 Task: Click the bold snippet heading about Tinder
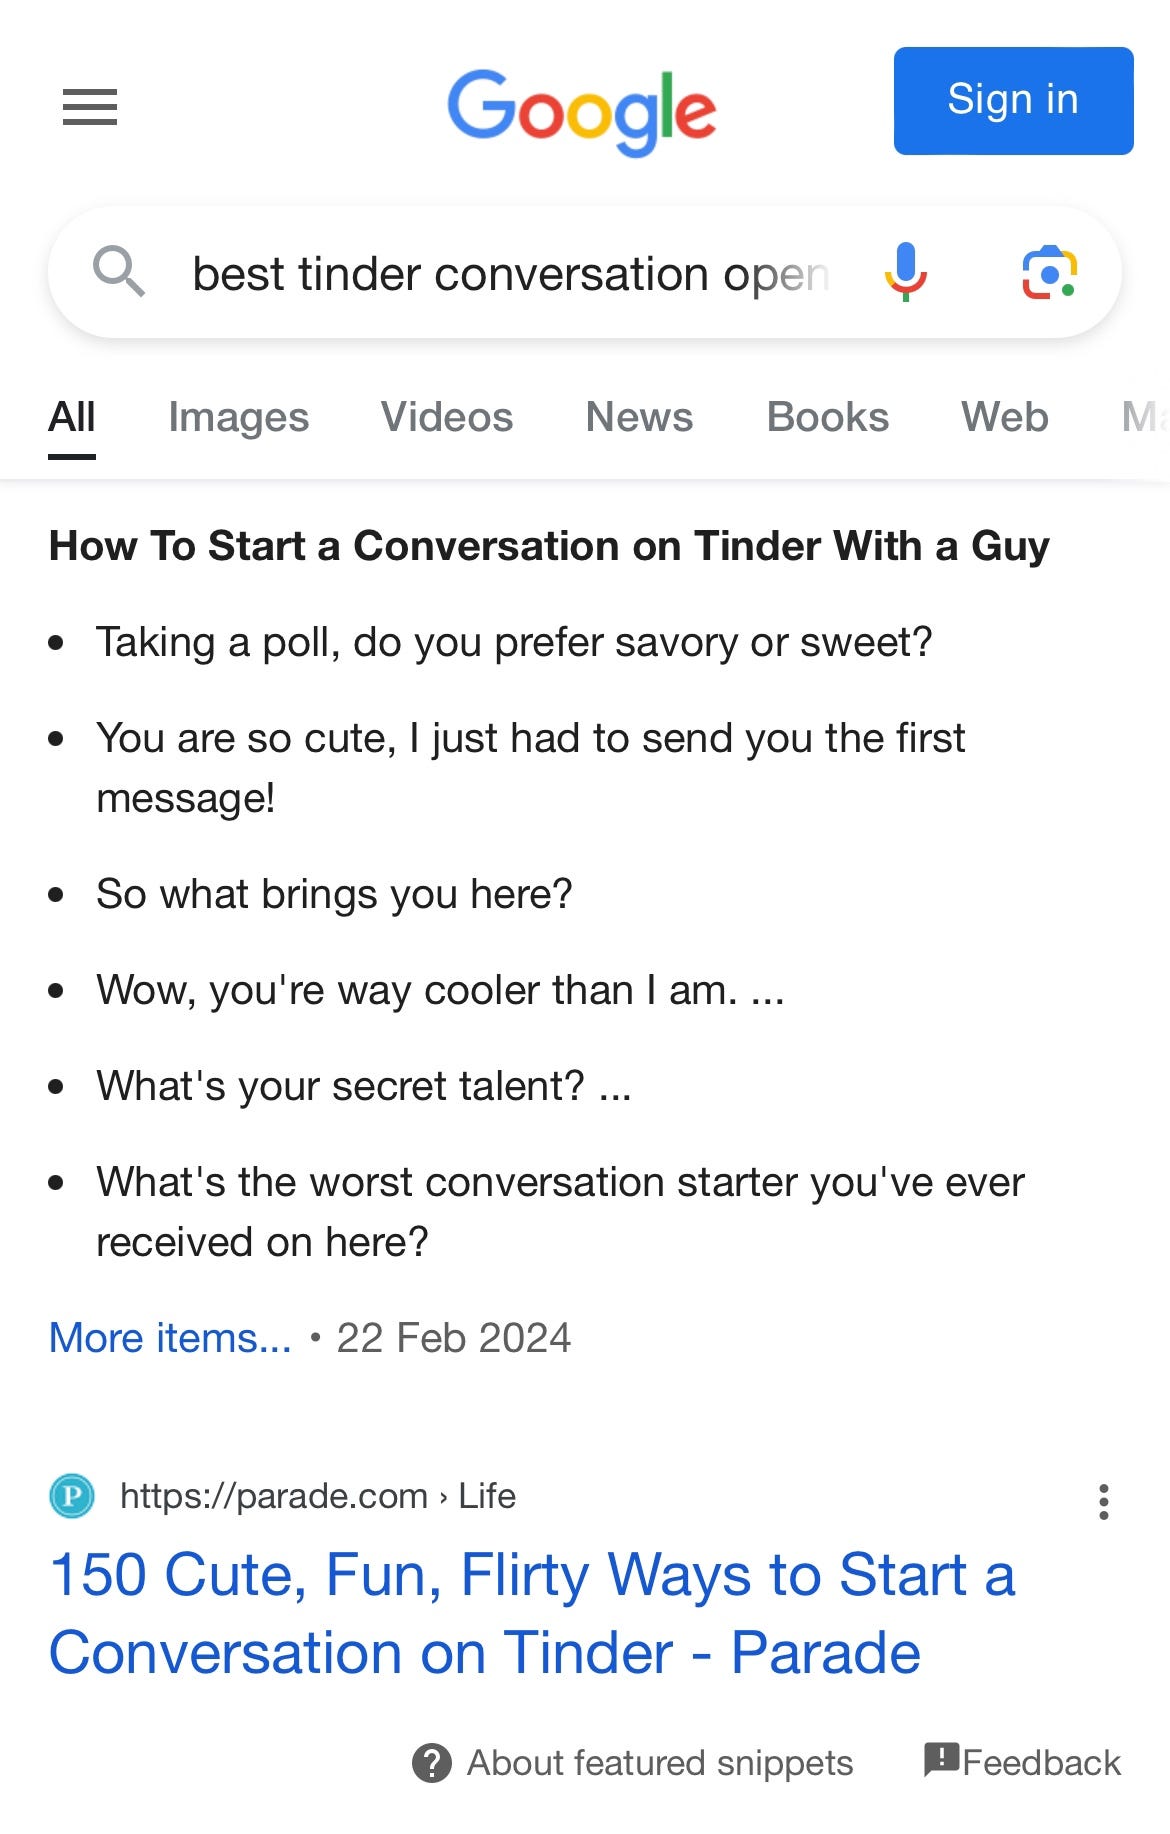(x=548, y=546)
